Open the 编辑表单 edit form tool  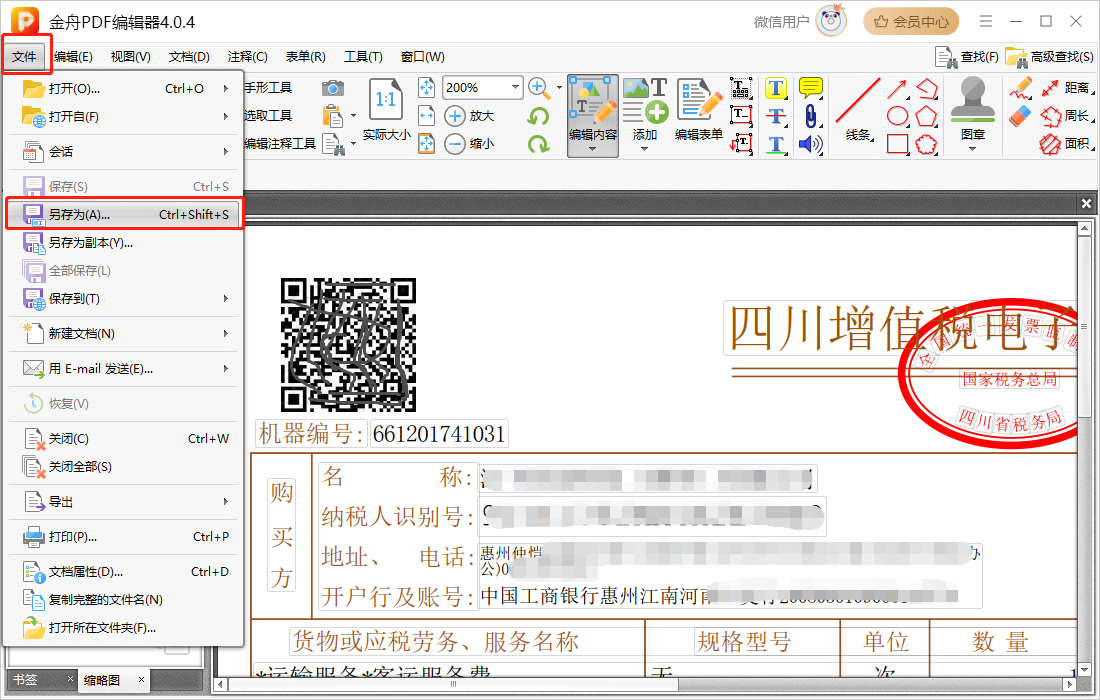point(699,109)
